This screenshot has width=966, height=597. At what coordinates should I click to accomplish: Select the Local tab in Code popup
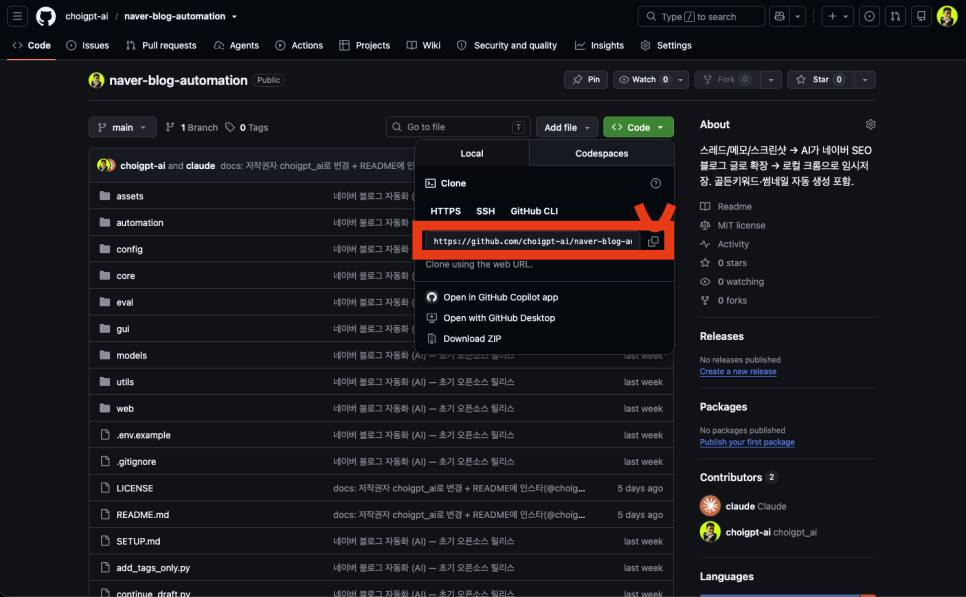pyautogui.click(x=472, y=153)
